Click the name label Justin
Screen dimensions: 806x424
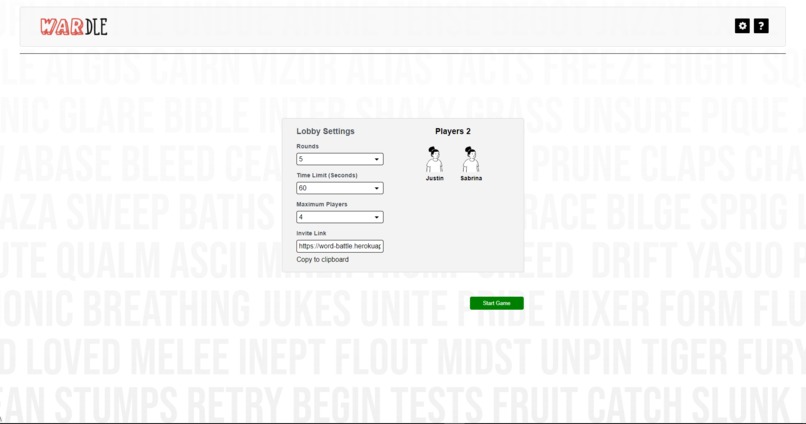(x=434, y=178)
